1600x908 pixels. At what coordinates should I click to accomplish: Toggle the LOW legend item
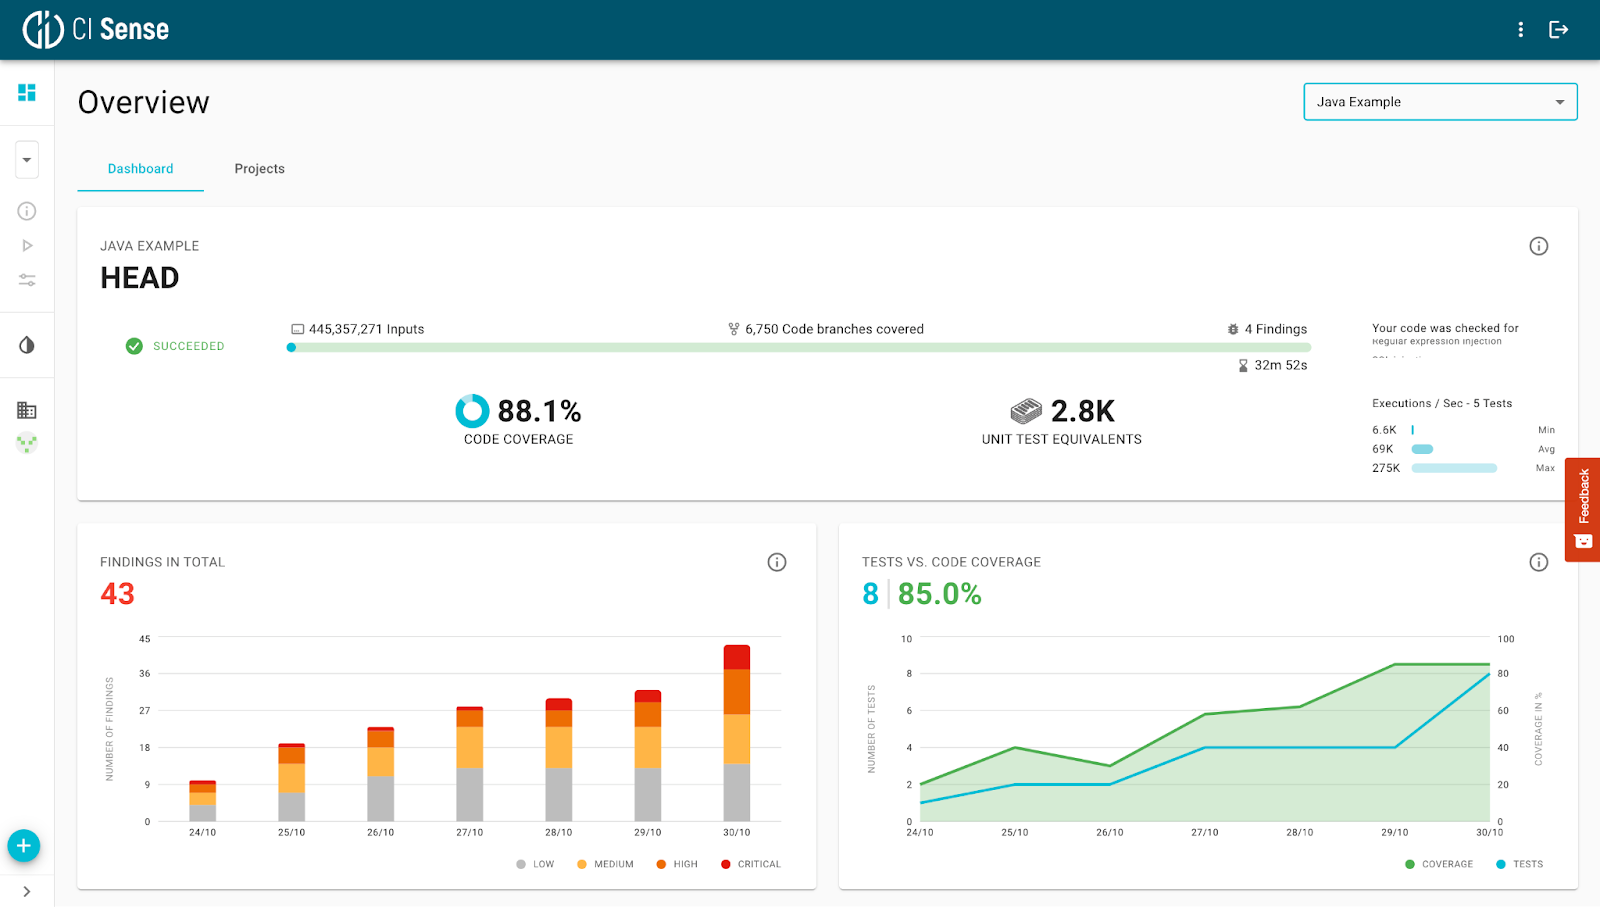535,864
